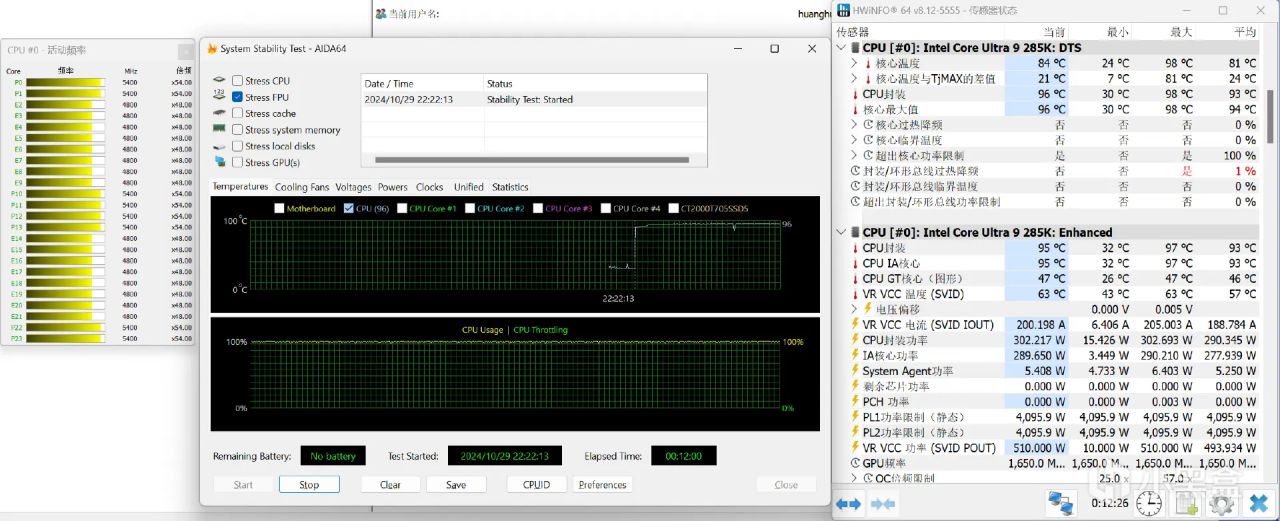This screenshot has height=521, width=1280.
Task: Click lightning icon of PCH 功率 row
Action: point(854,401)
